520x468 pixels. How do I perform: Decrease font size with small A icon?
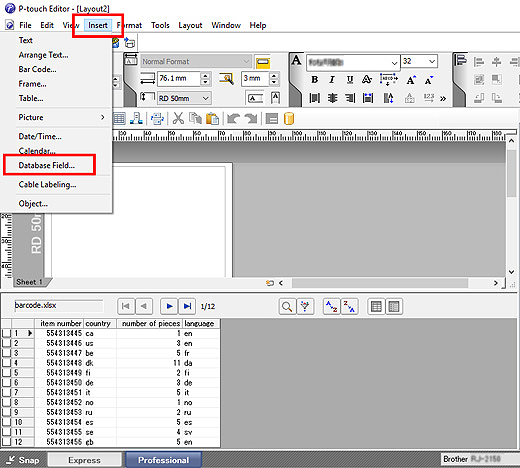pos(429,80)
